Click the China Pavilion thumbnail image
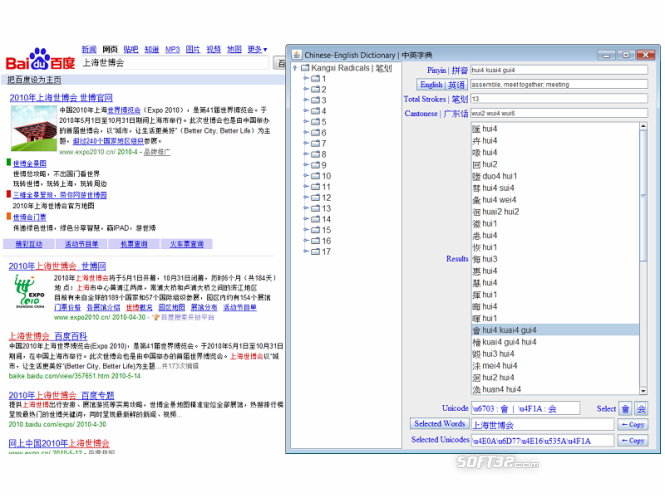 [x=34, y=128]
